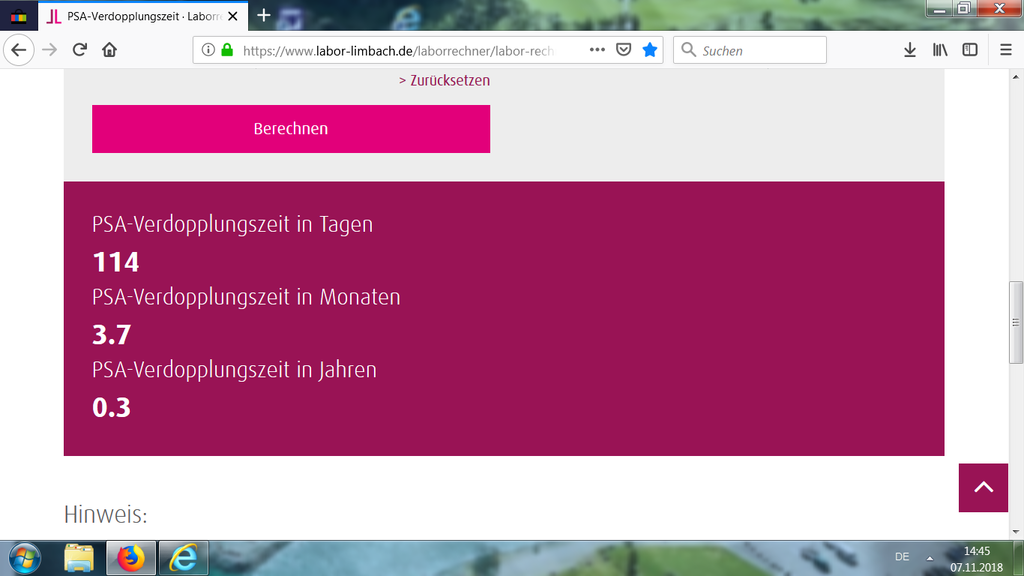1024x576 pixels.
Task: Save page to Pocket
Action: pos(624,50)
